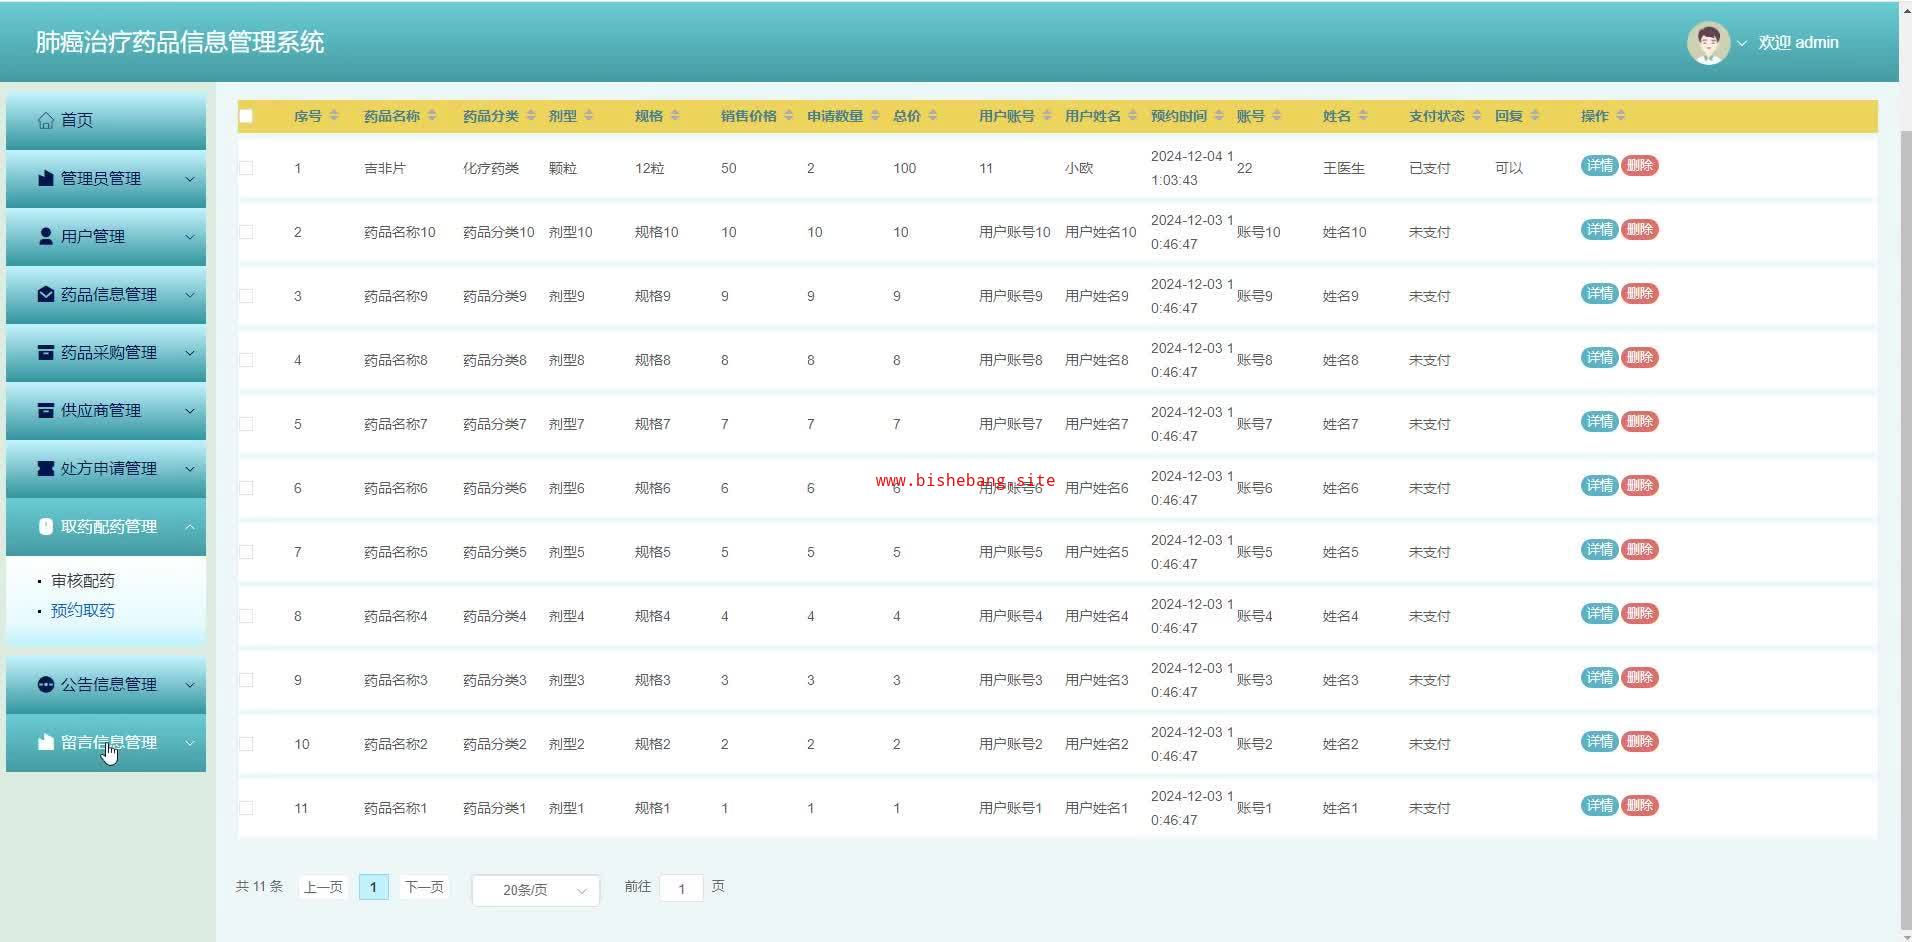Select the checkbox for 药品名称10 row
The image size is (1912, 942).
coord(246,232)
